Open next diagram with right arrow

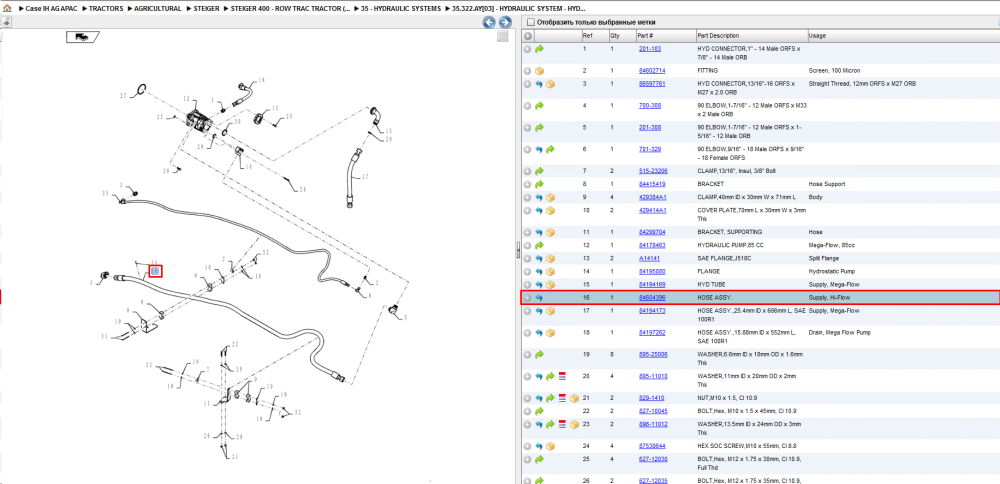point(504,22)
